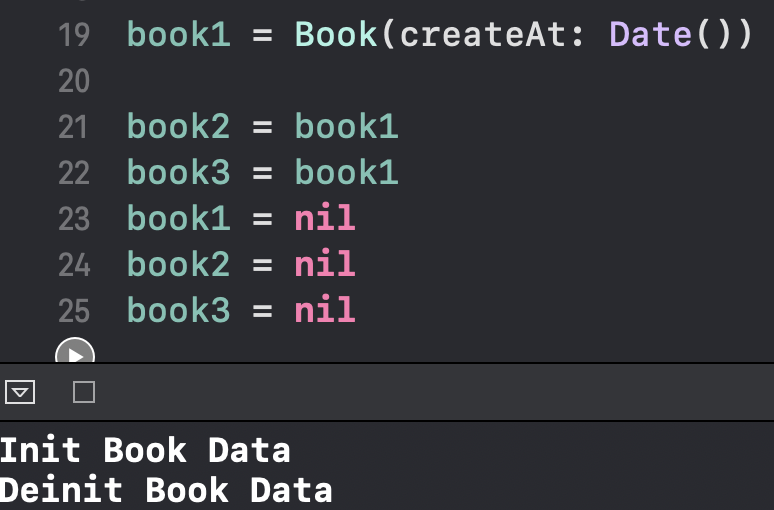Click book2 variable on line 21

pos(179,126)
